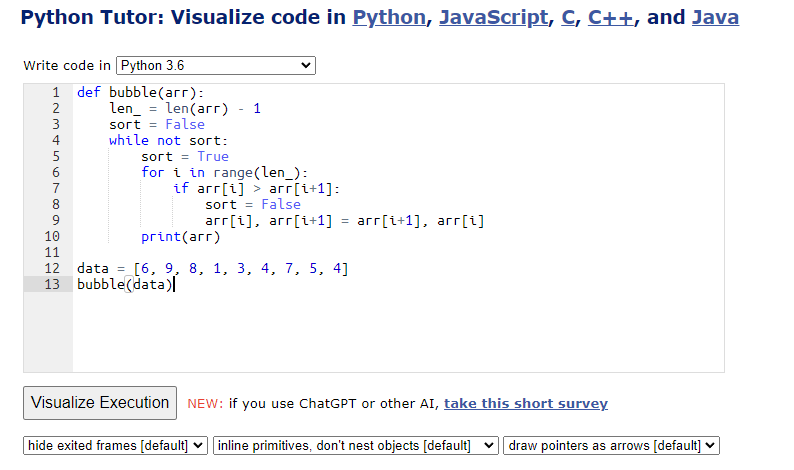Image resolution: width=794 pixels, height=470 pixels.
Task: Click the 'print(arr)' code line
Action: click(181, 237)
